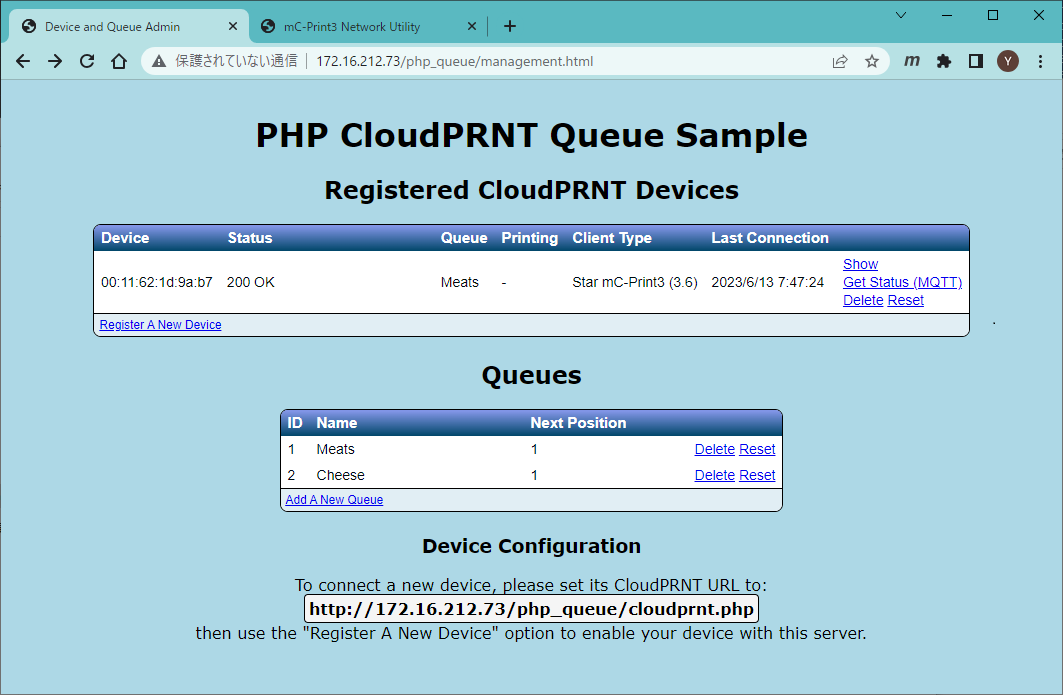Open the extensions puzzle icon
Screen dimensions: 1063x695
click(x=943, y=61)
